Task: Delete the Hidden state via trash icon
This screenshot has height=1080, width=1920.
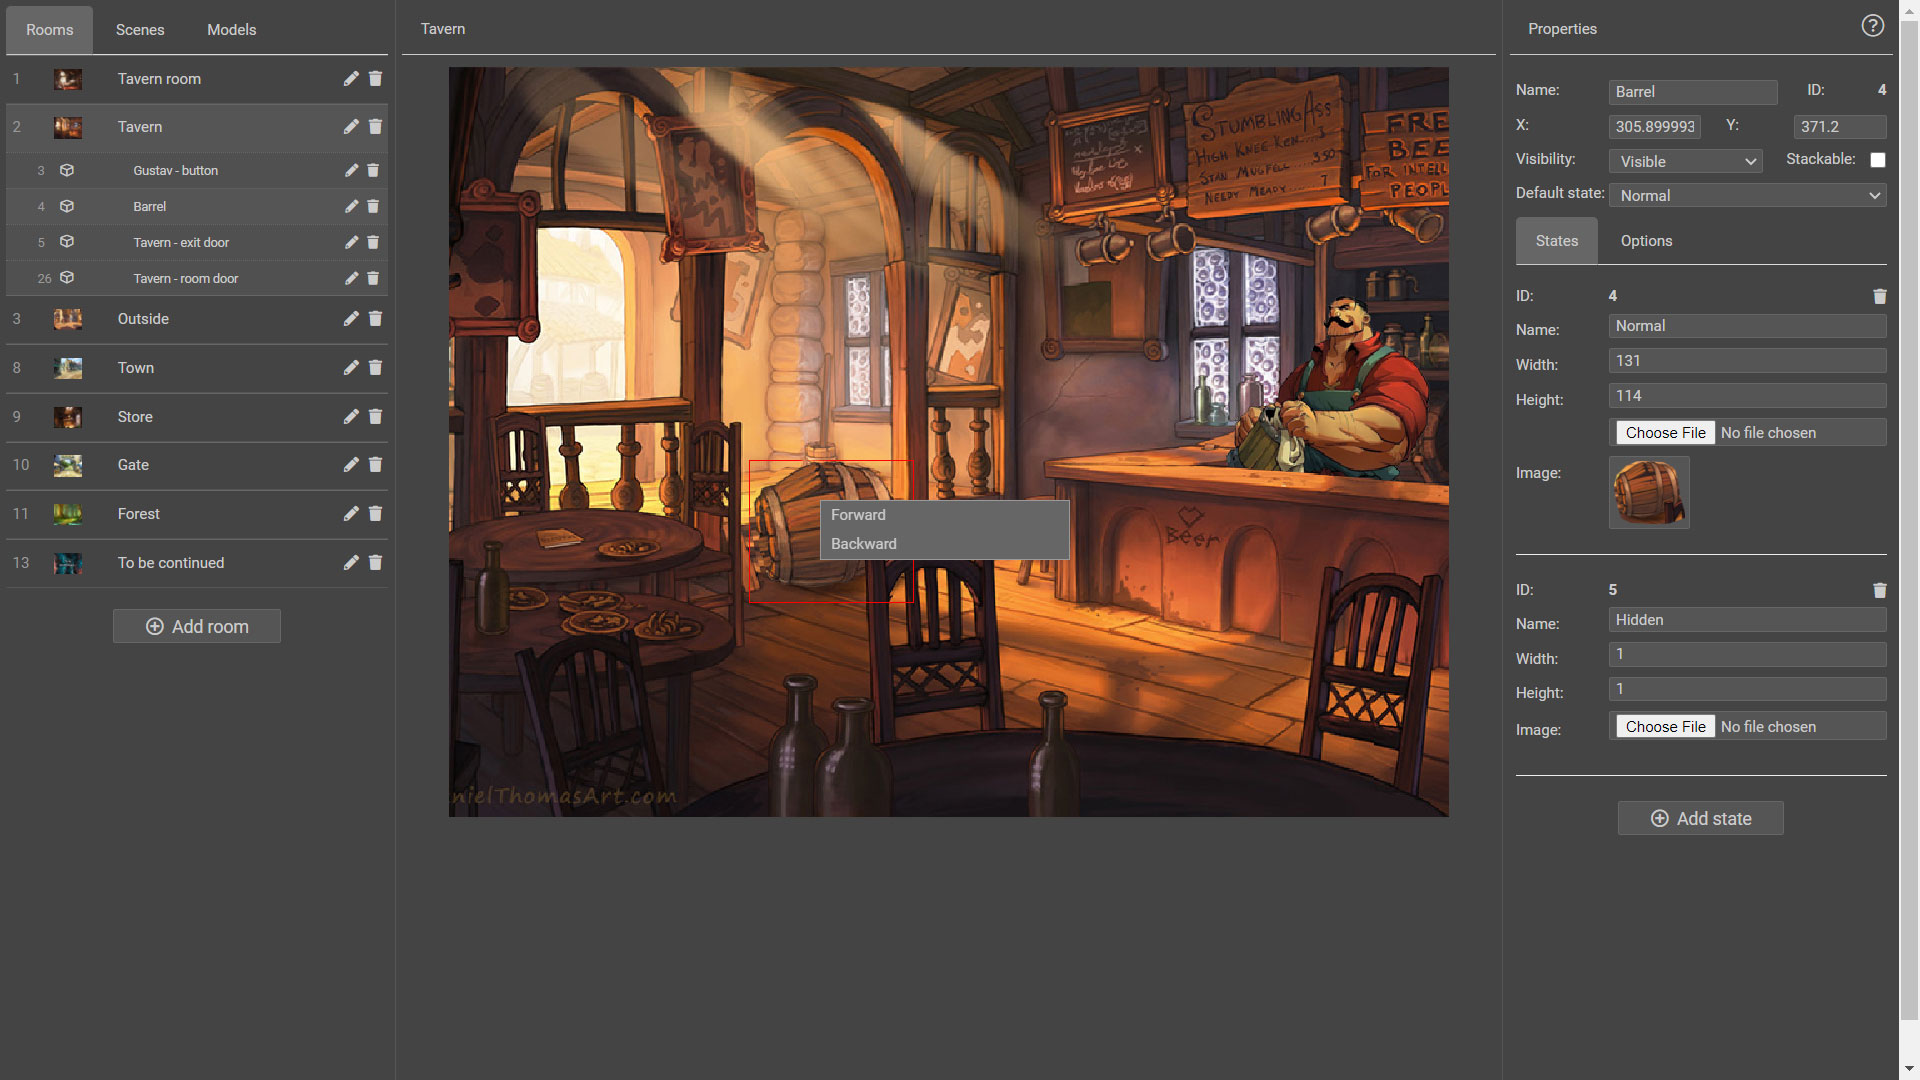Action: (1879, 591)
